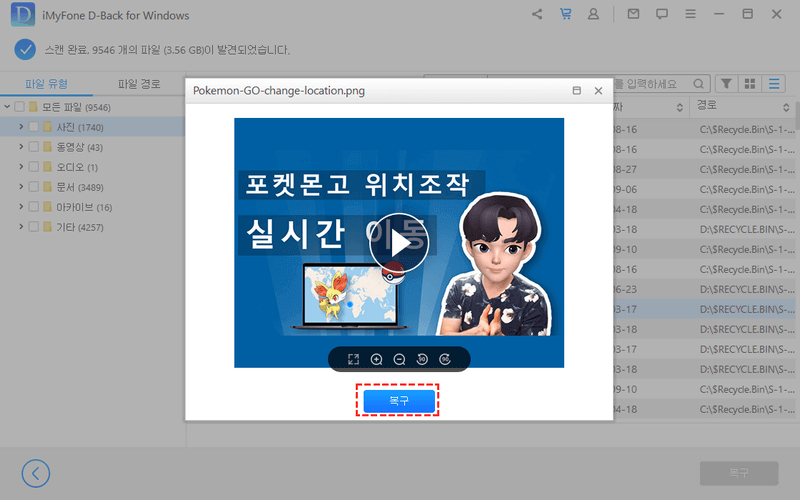Click the preview image thumbnail
The image size is (800, 500).
coord(399,243)
